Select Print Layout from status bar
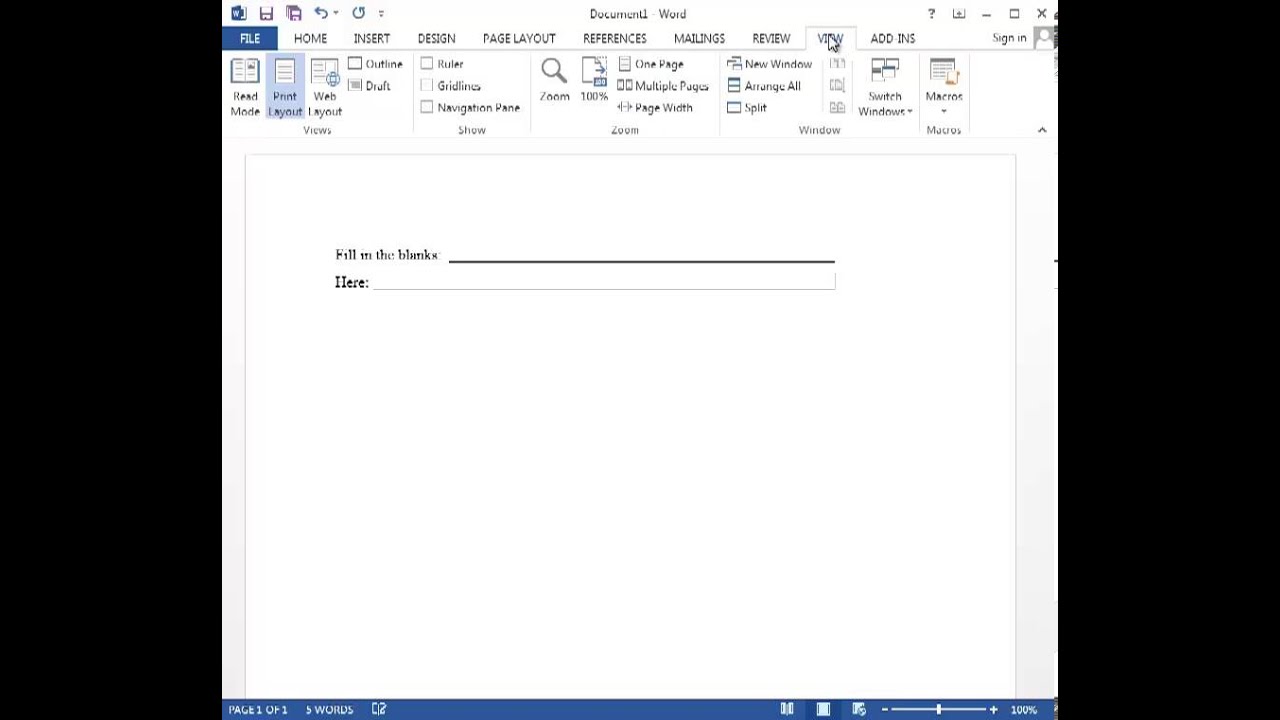 (x=823, y=710)
